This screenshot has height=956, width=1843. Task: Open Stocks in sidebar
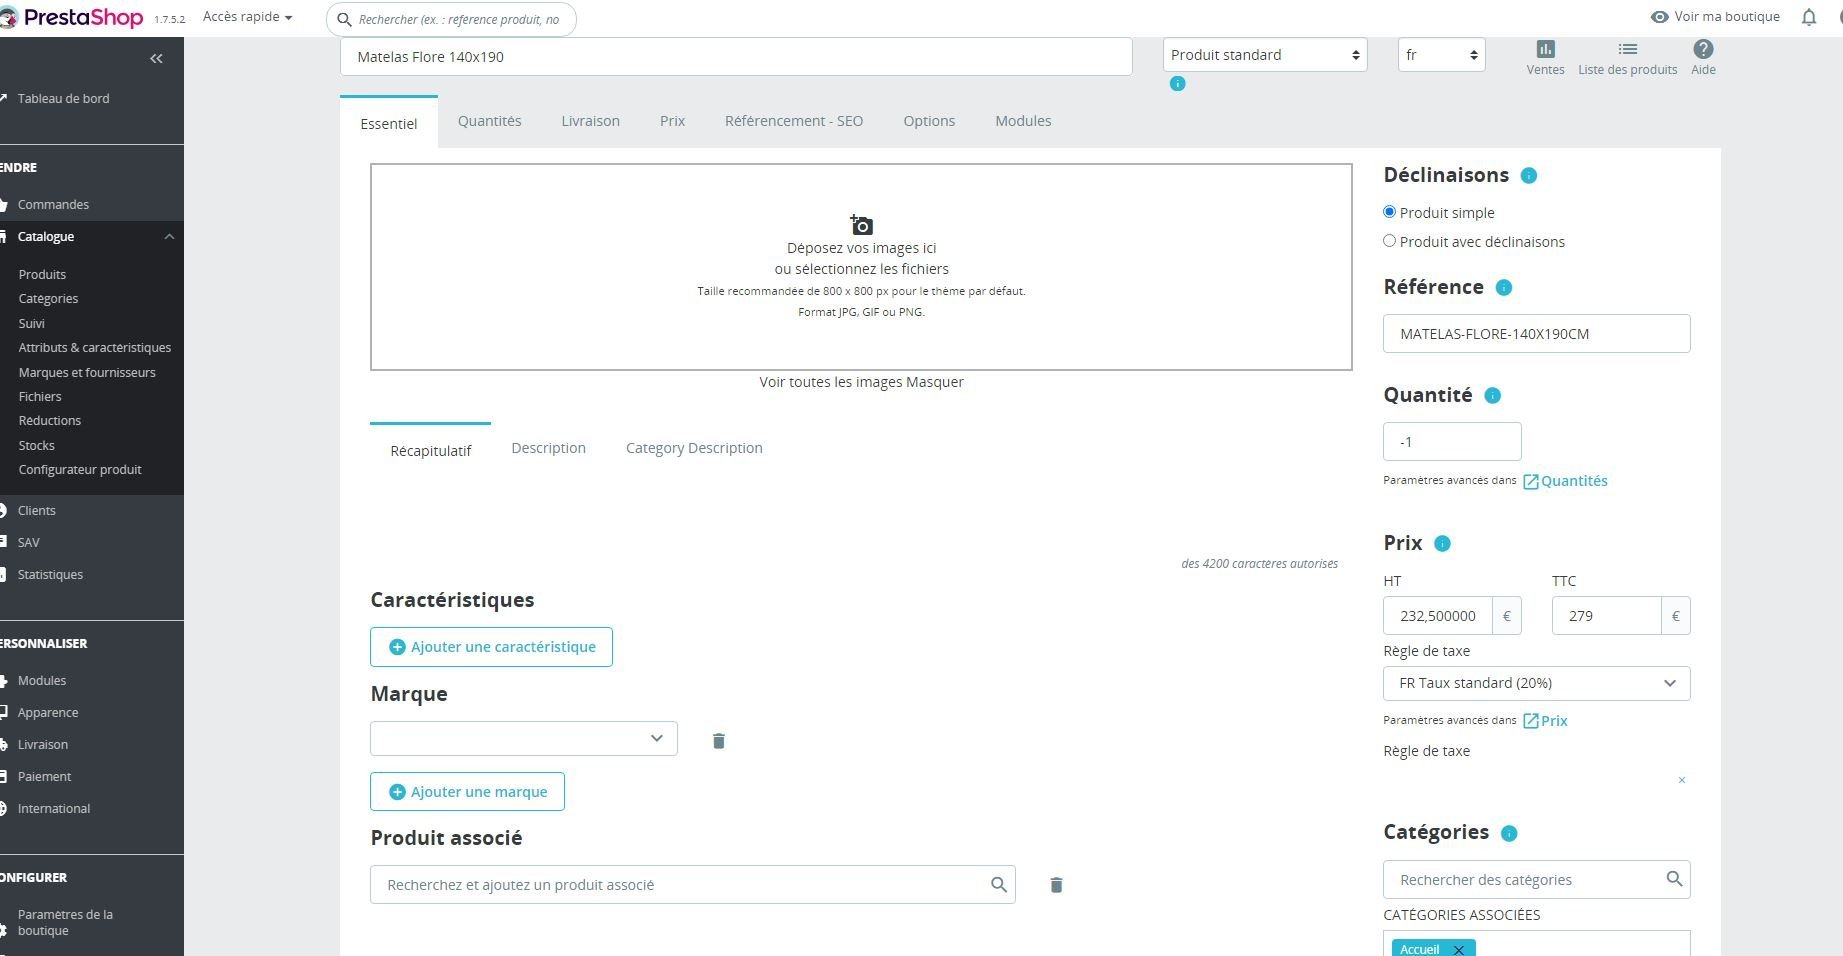point(37,445)
